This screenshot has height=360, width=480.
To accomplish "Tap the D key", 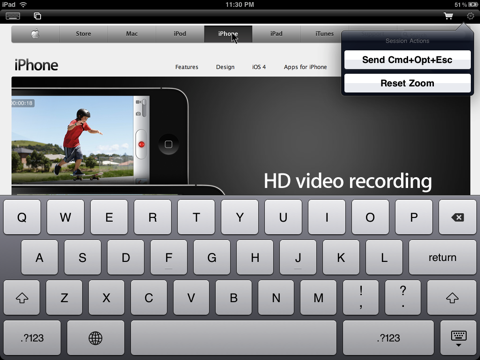I will tap(126, 257).
